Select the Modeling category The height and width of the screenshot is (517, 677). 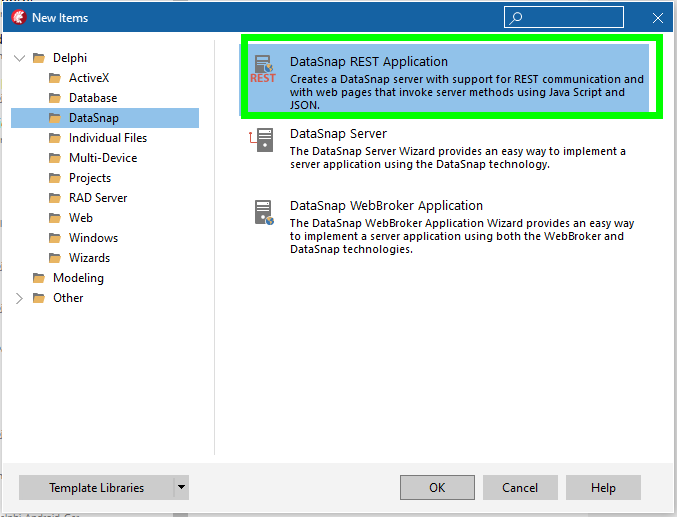point(78,278)
